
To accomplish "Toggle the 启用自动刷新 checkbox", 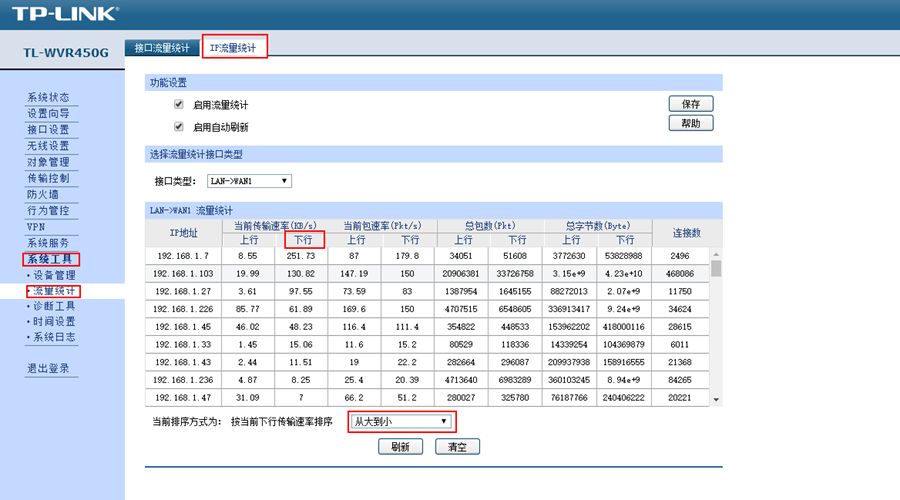I will (x=179, y=127).
